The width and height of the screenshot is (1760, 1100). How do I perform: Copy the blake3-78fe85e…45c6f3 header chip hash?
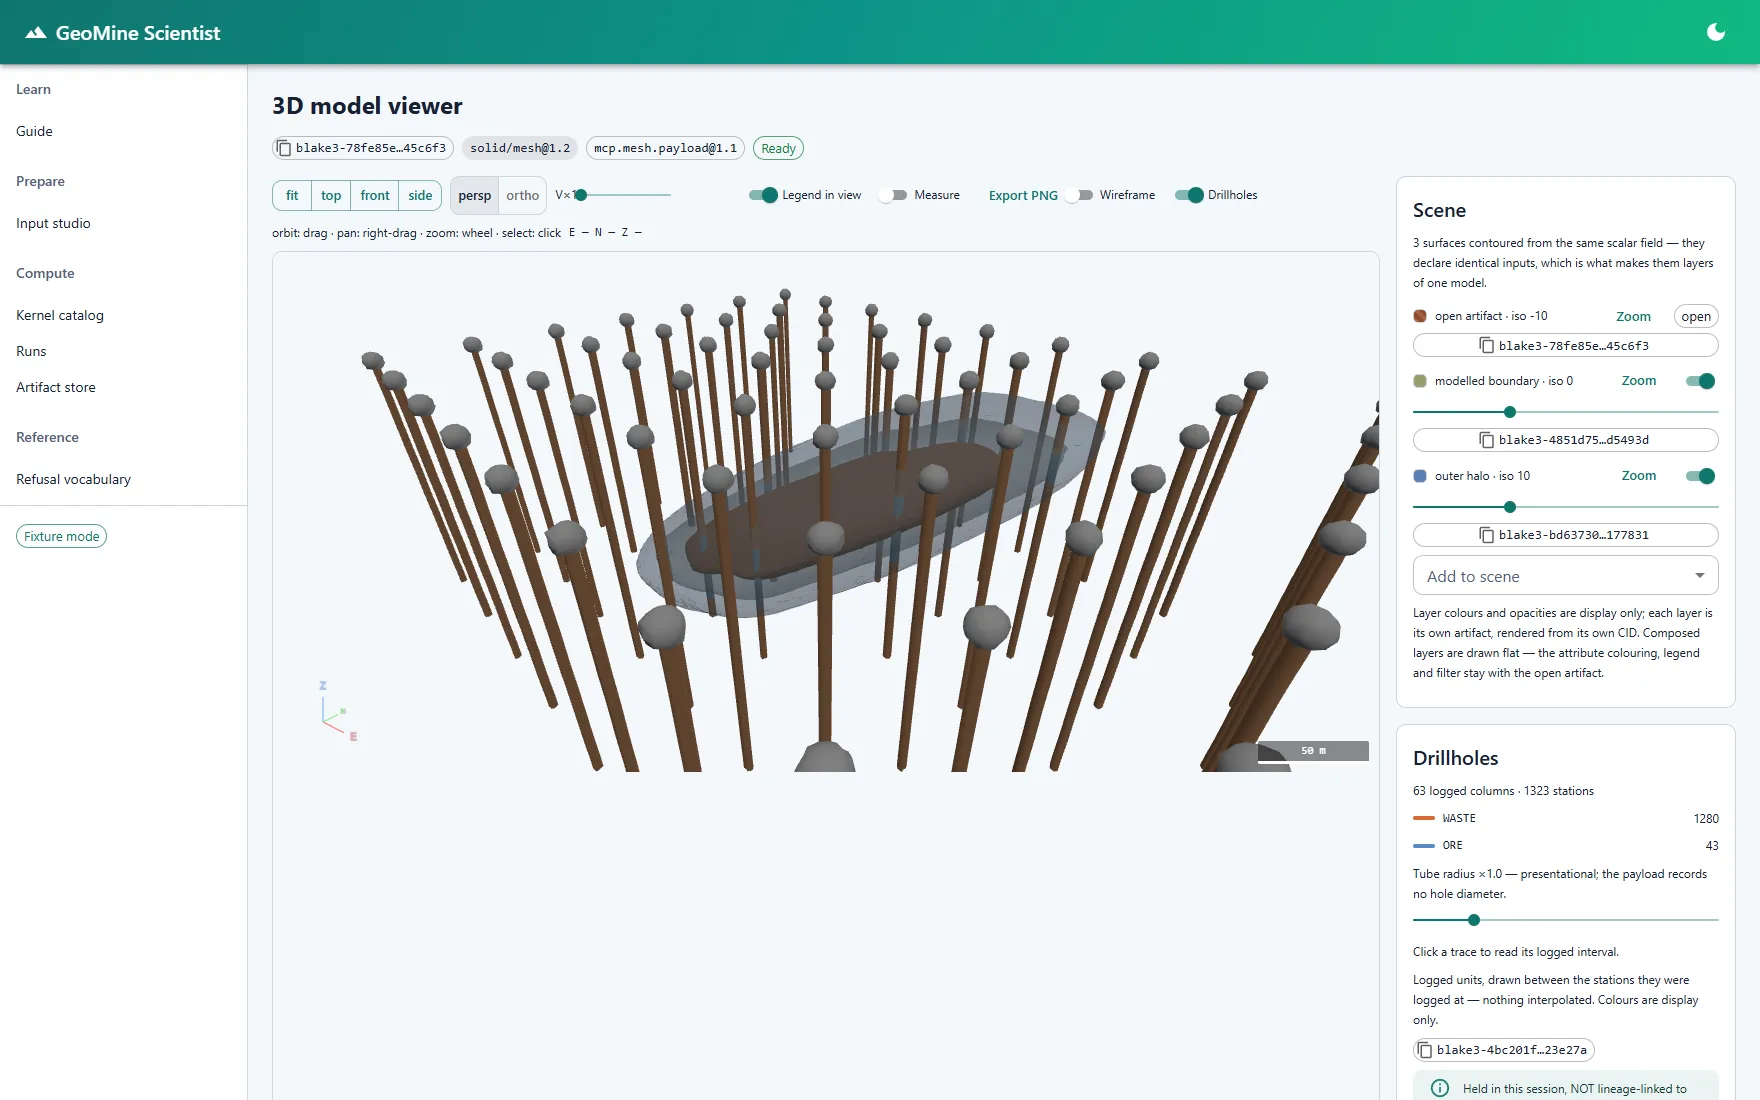[x=284, y=148]
